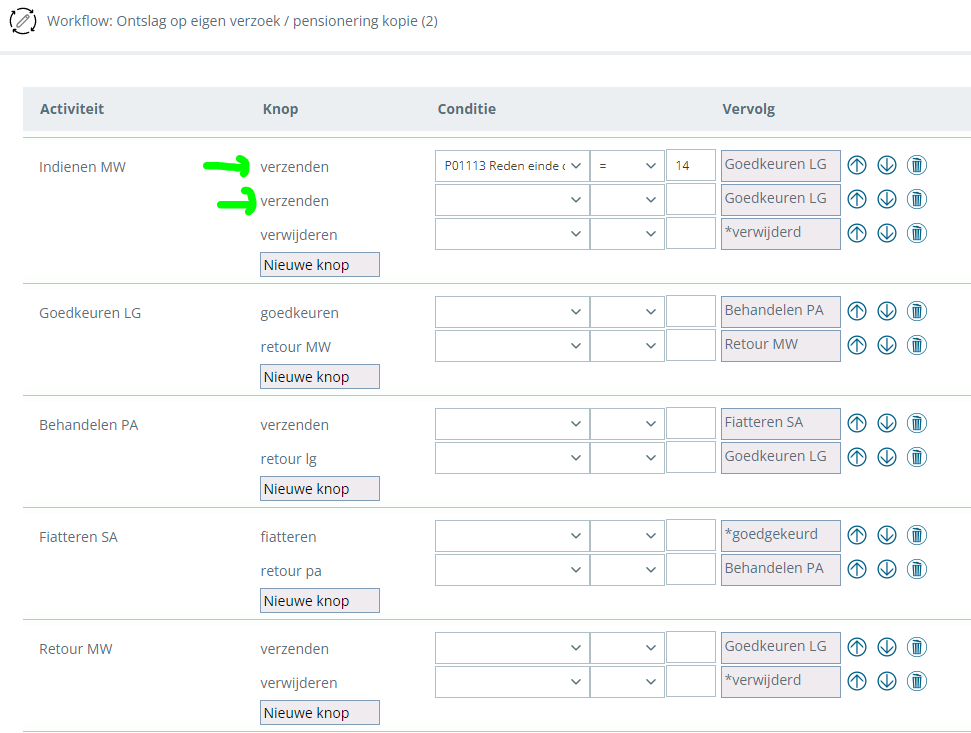Open the P01113 Reden einde condition dropdown

point(511,166)
